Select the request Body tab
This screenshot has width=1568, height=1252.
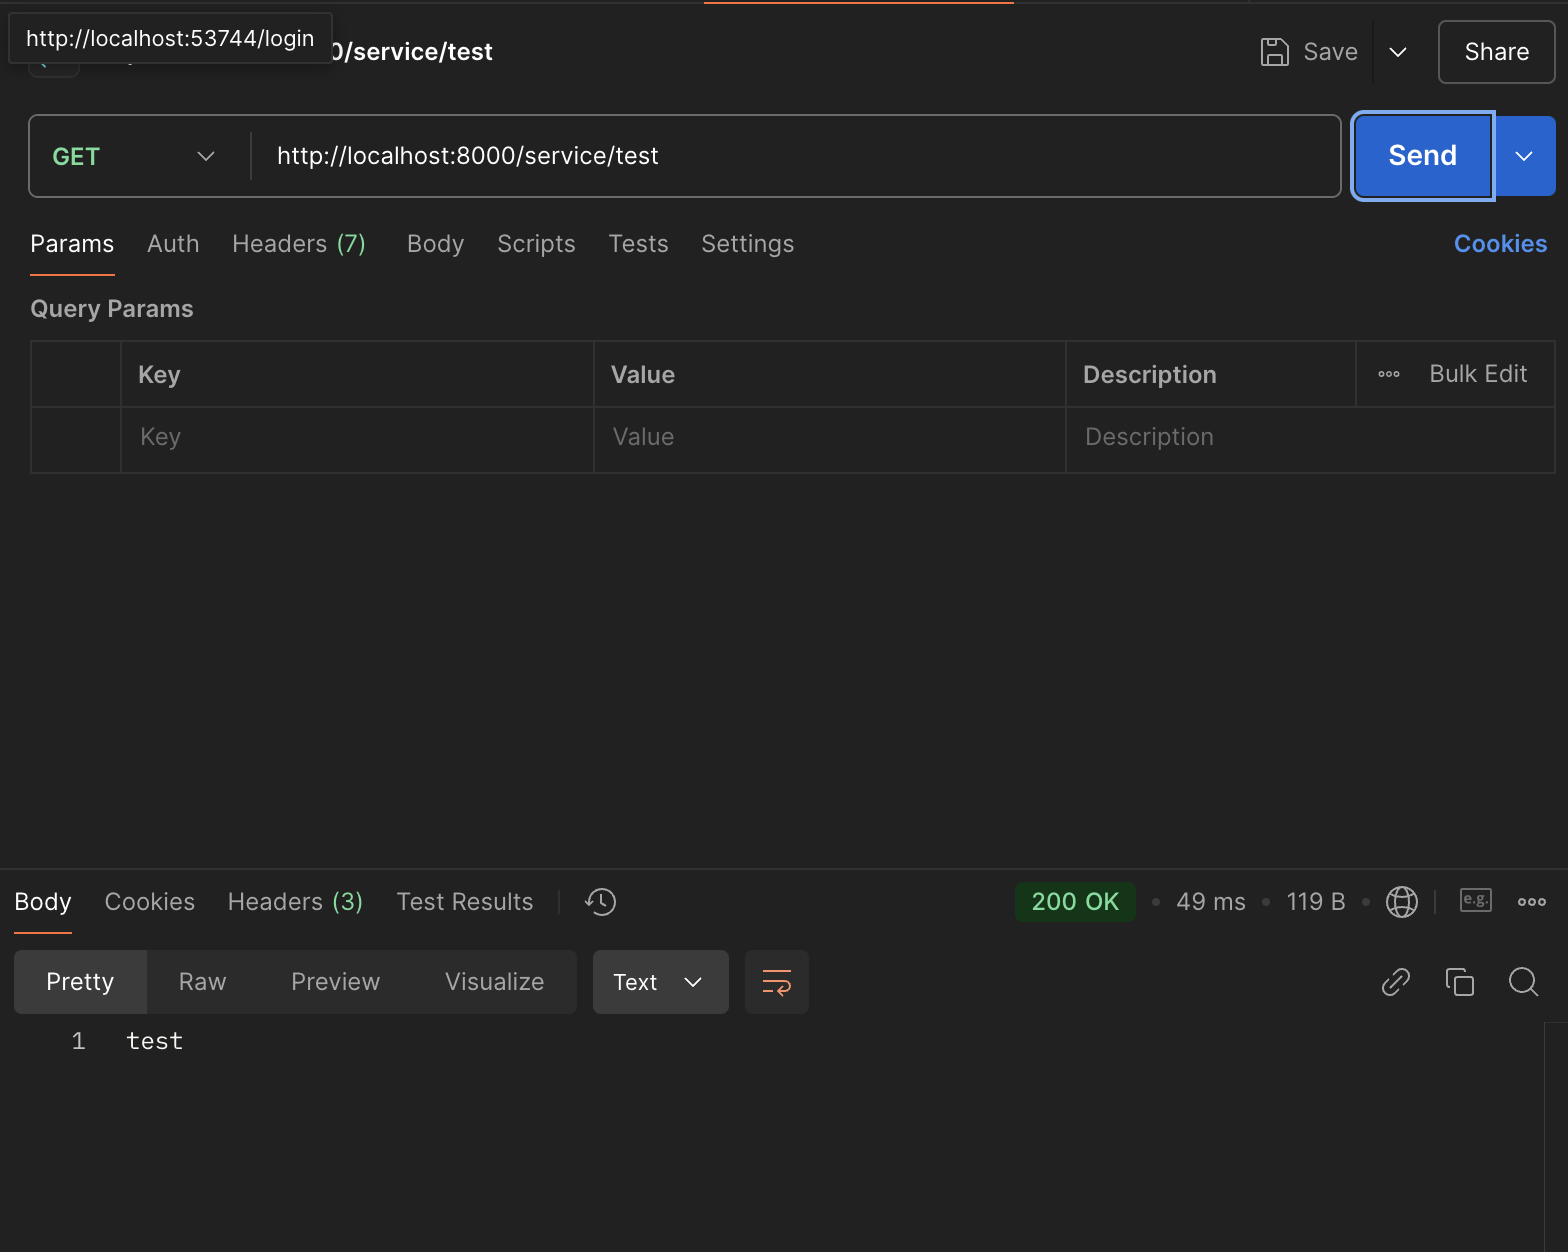pyautogui.click(x=435, y=244)
